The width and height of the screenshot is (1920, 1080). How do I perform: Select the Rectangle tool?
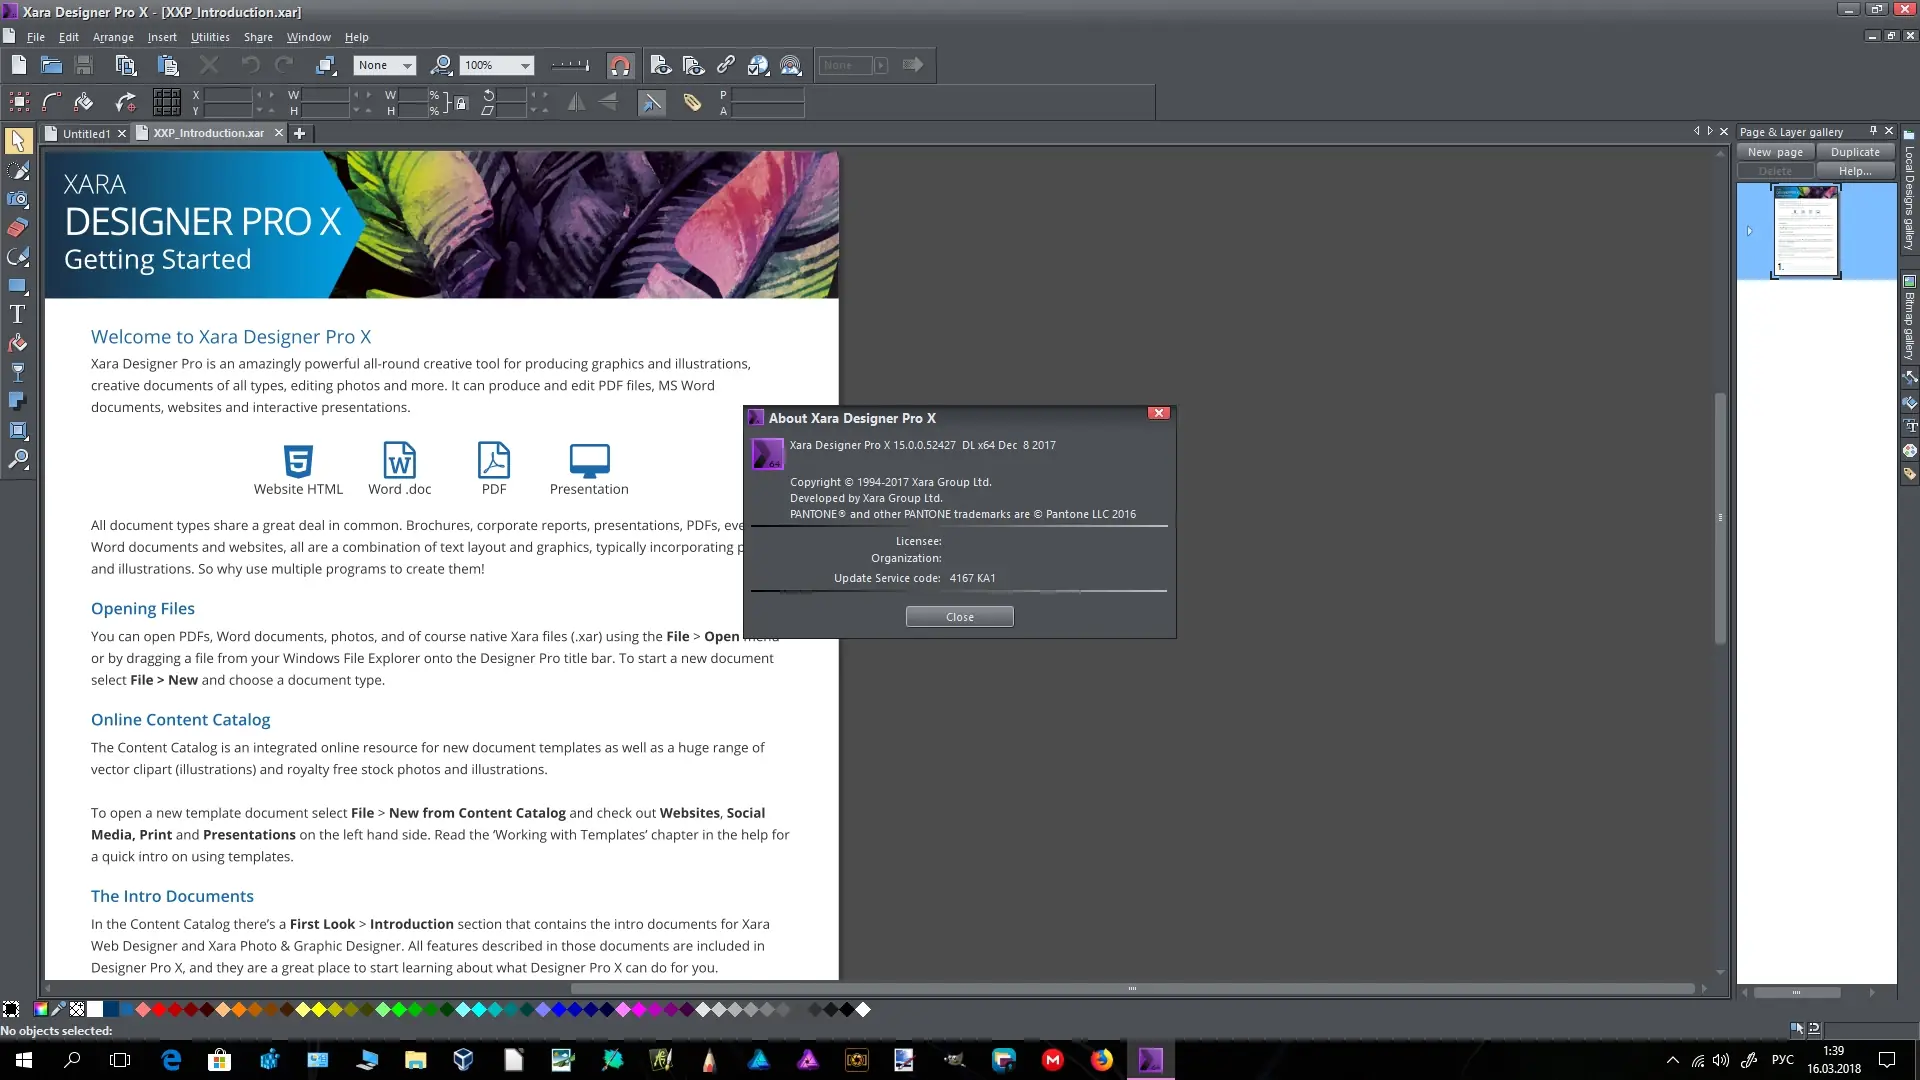17,286
